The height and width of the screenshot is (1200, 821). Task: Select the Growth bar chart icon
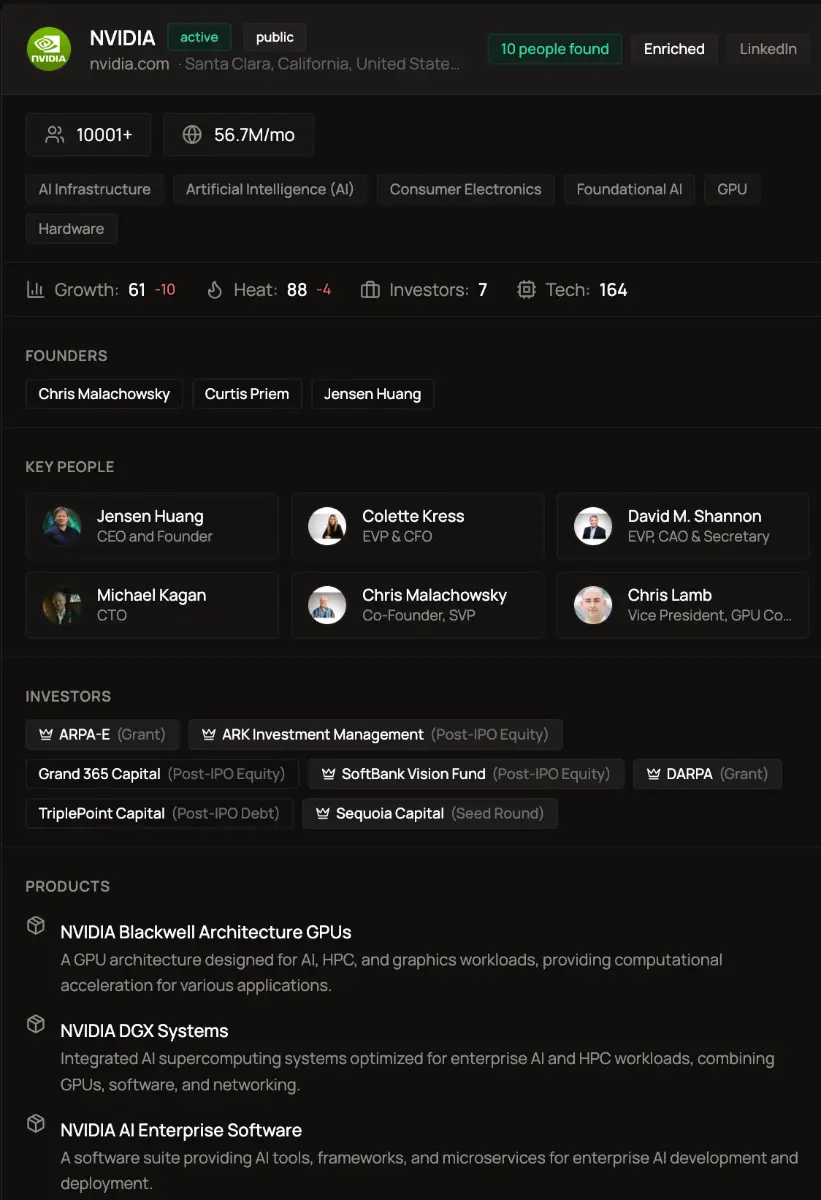coord(35,289)
